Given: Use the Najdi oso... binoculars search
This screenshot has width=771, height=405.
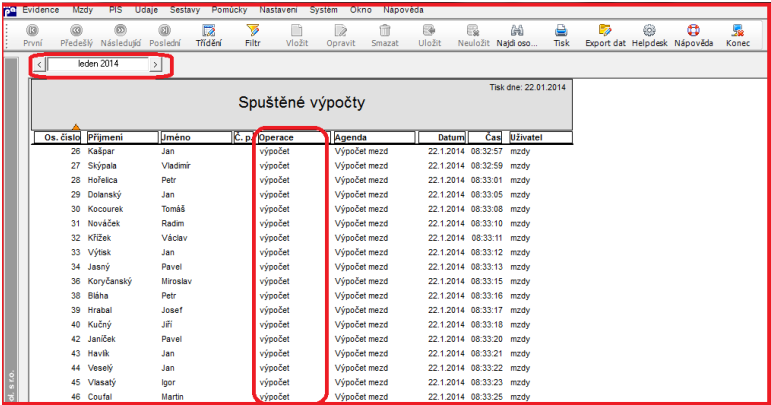Looking at the screenshot, I should [x=517, y=36].
